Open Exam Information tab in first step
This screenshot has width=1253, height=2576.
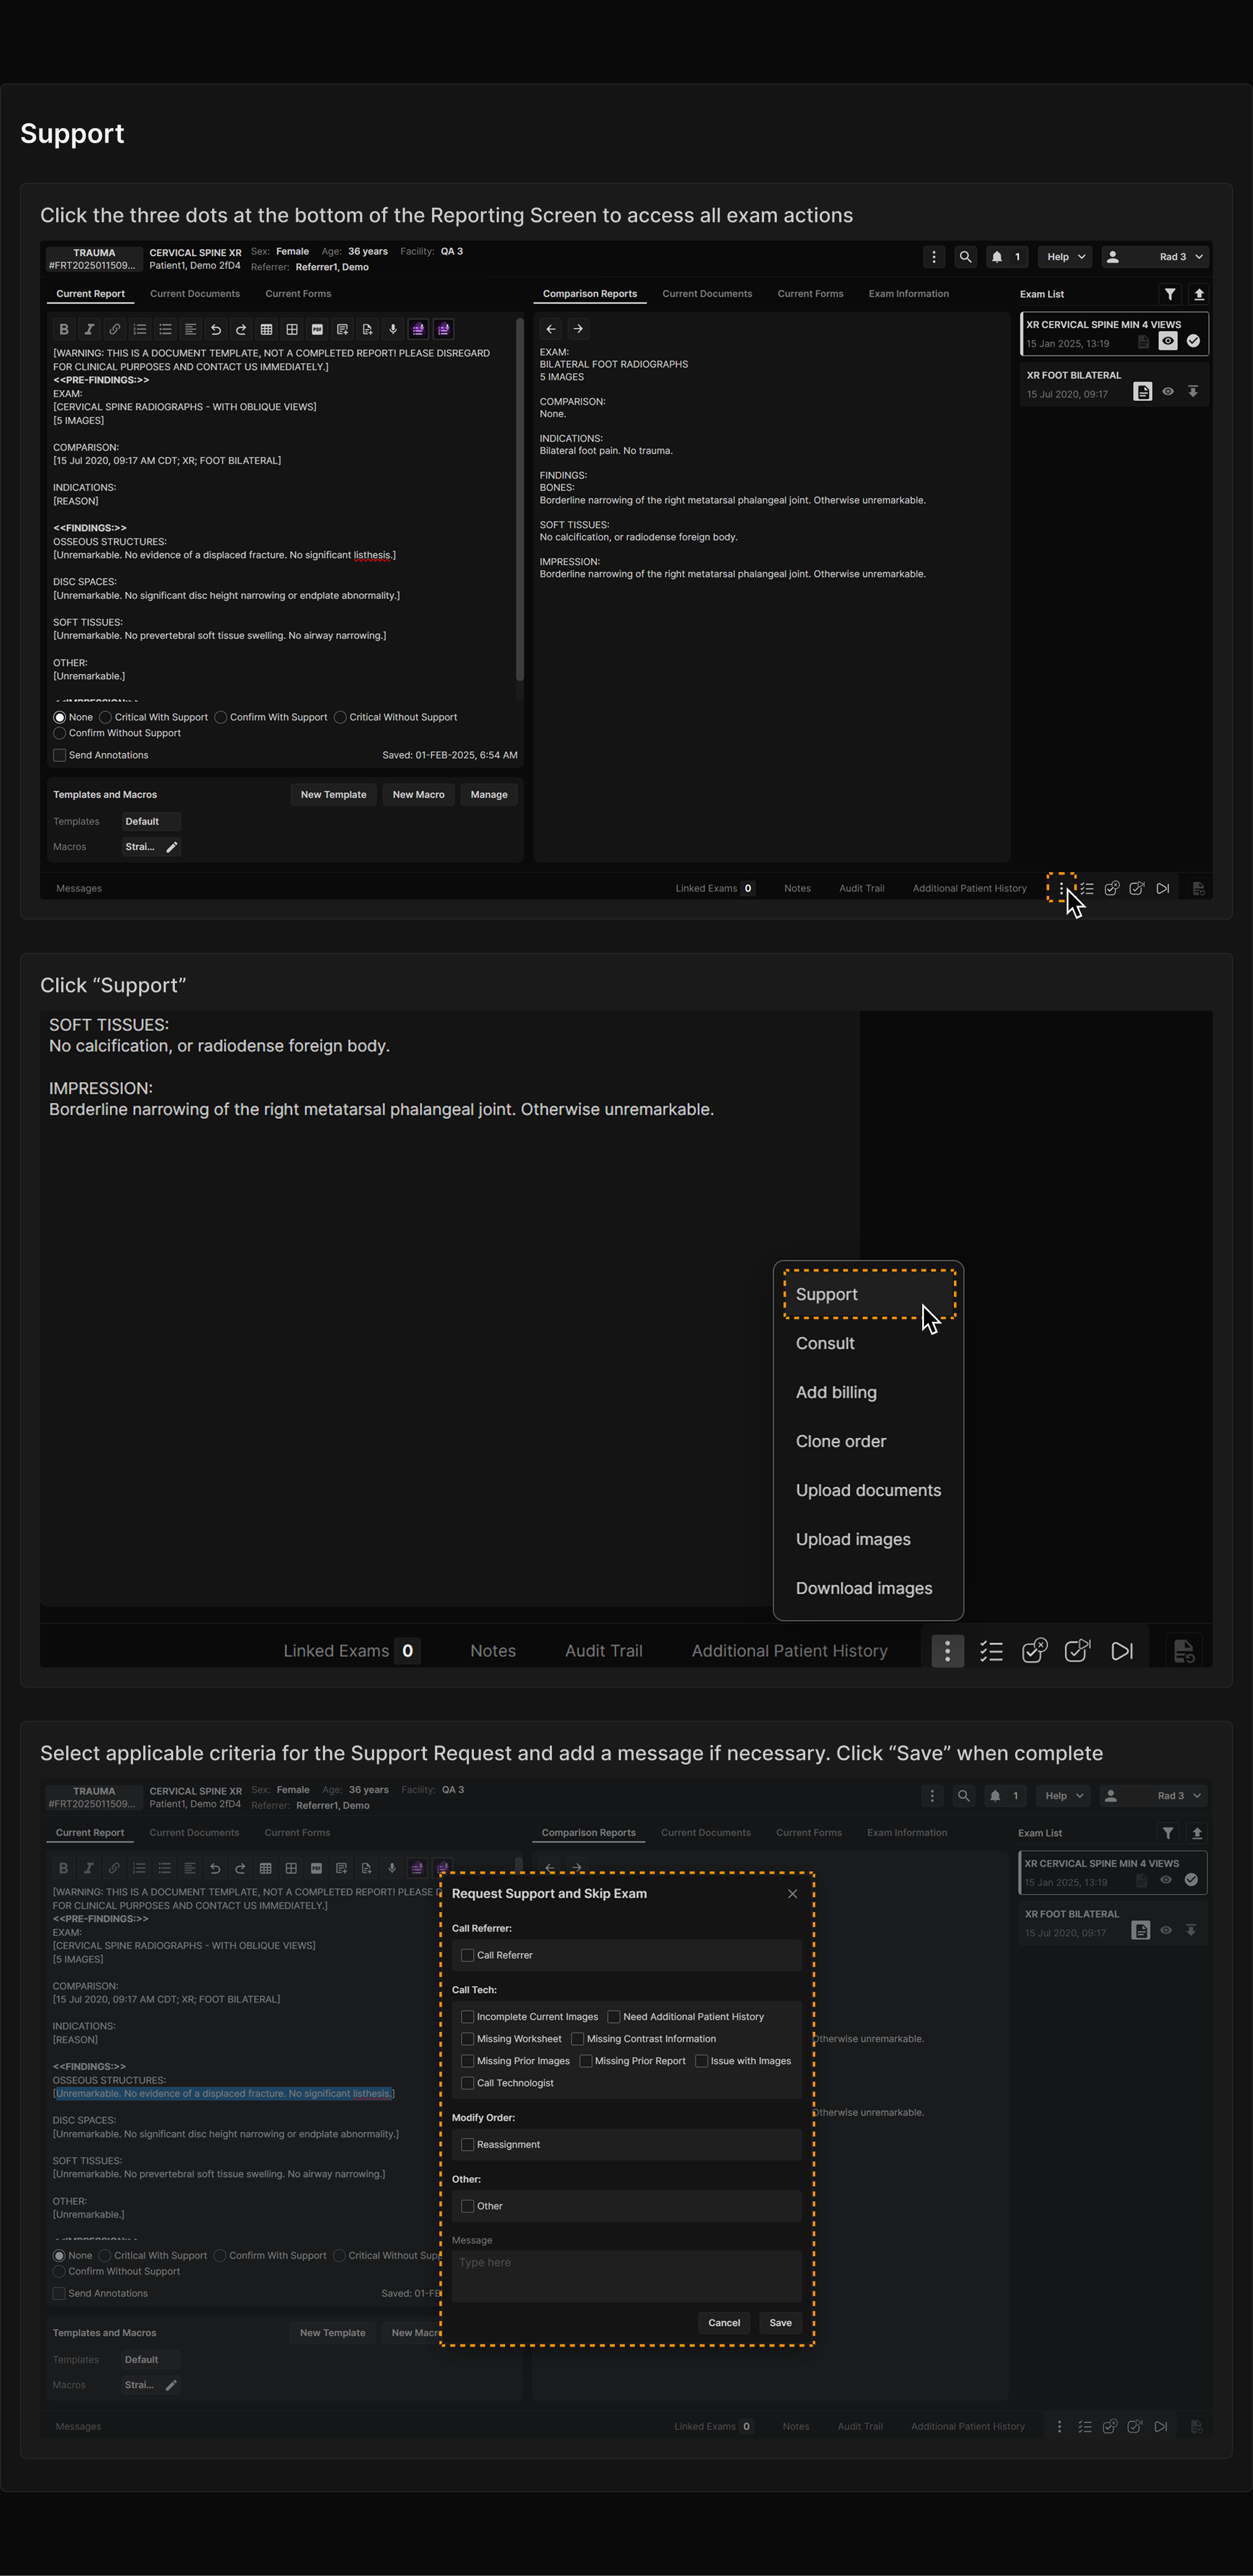[908, 294]
